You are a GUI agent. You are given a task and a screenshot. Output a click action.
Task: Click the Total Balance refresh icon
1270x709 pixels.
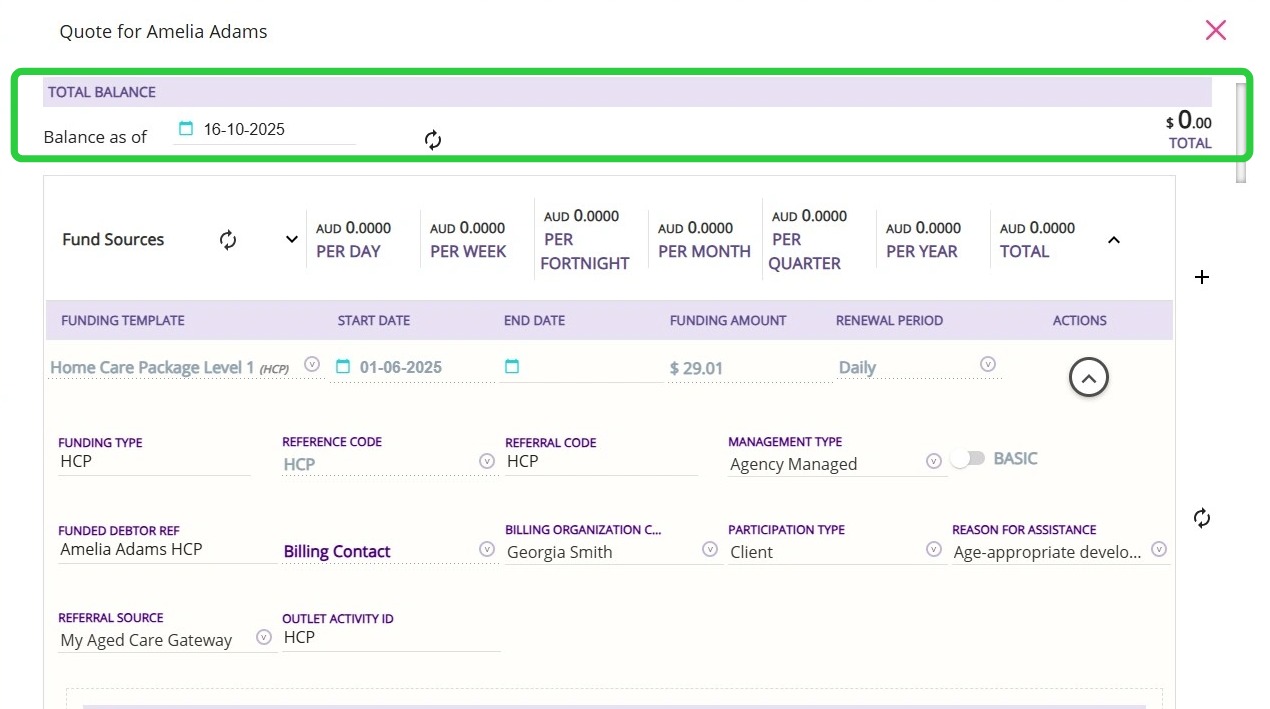click(x=433, y=140)
